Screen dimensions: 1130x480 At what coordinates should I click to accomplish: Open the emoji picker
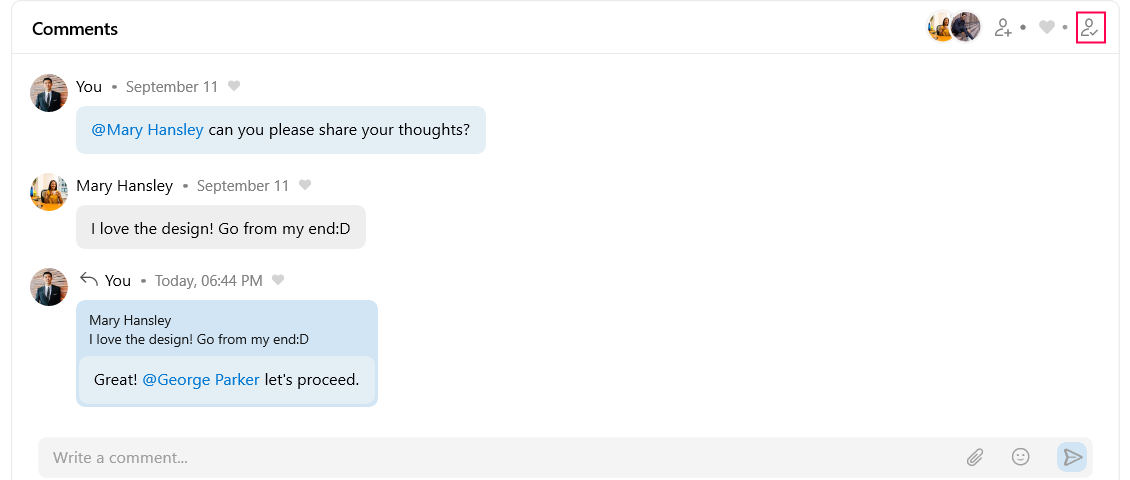(1020, 457)
